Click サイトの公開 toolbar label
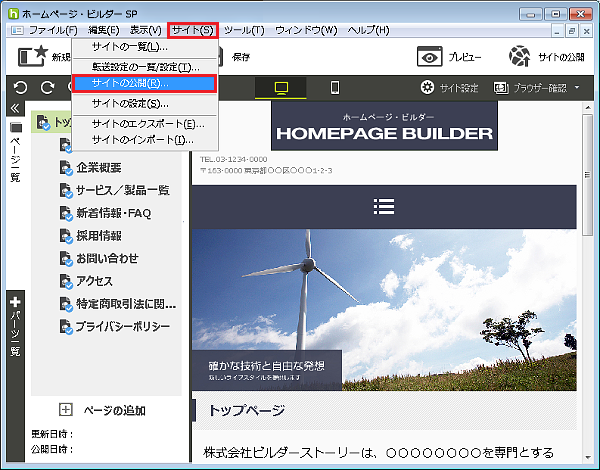Image resolution: width=600 pixels, height=470 pixels. (561, 57)
